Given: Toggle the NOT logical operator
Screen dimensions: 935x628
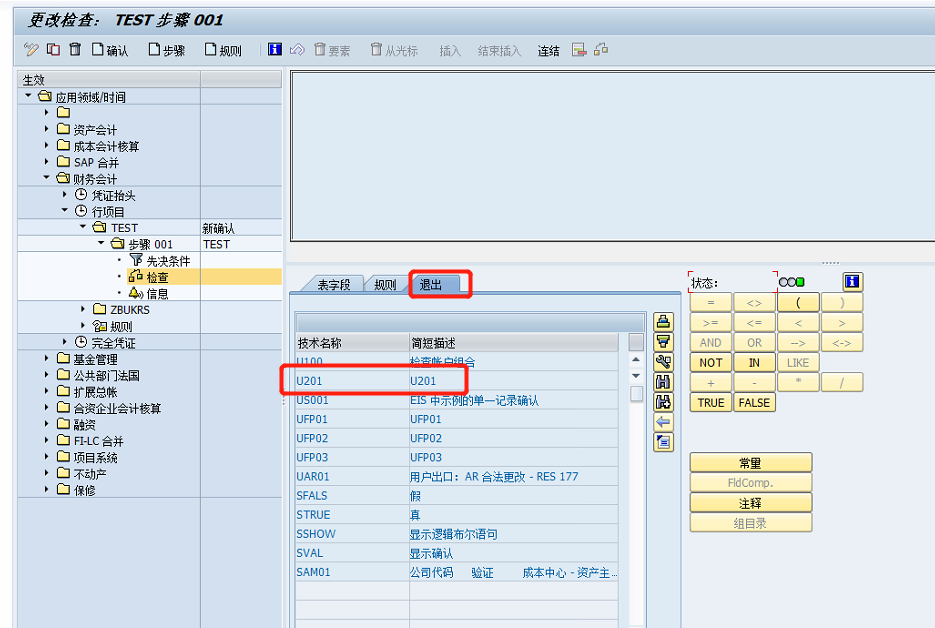Looking at the screenshot, I should (x=709, y=362).
